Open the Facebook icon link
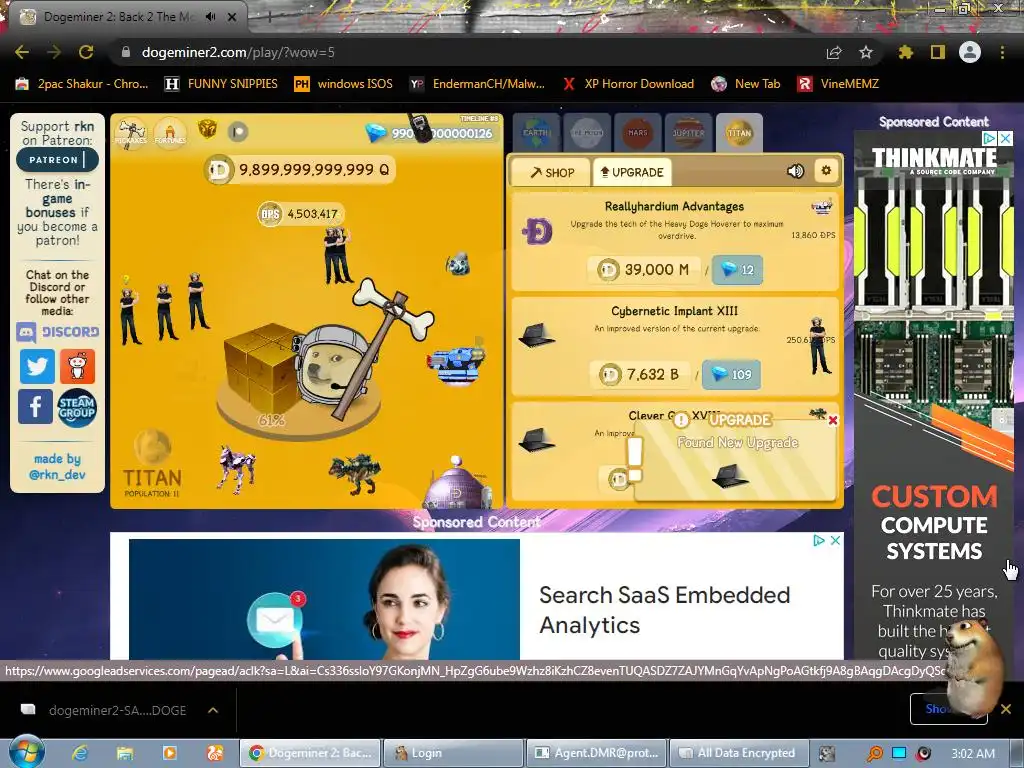 pos(35,406)
